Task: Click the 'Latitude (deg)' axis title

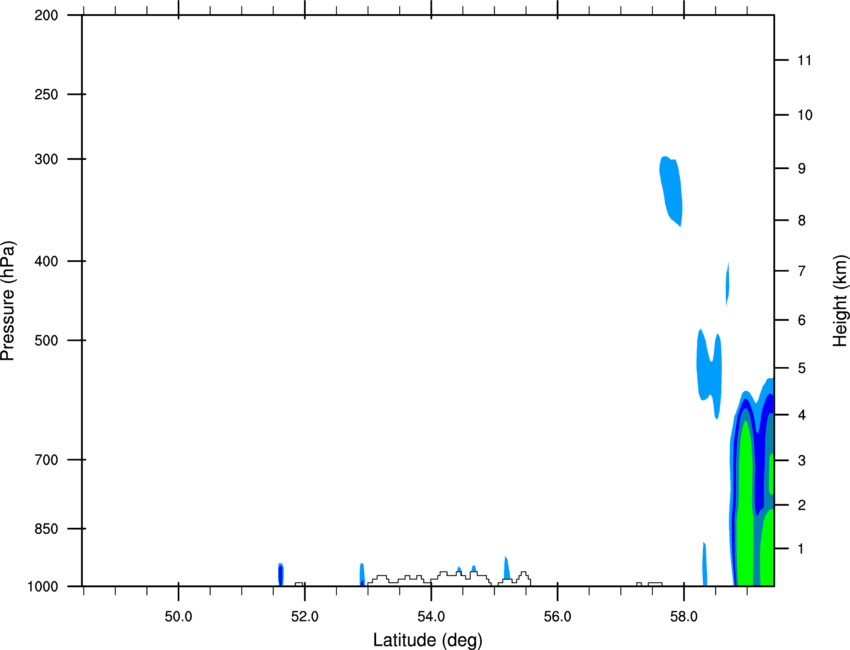Action: (x=427, y=640)
